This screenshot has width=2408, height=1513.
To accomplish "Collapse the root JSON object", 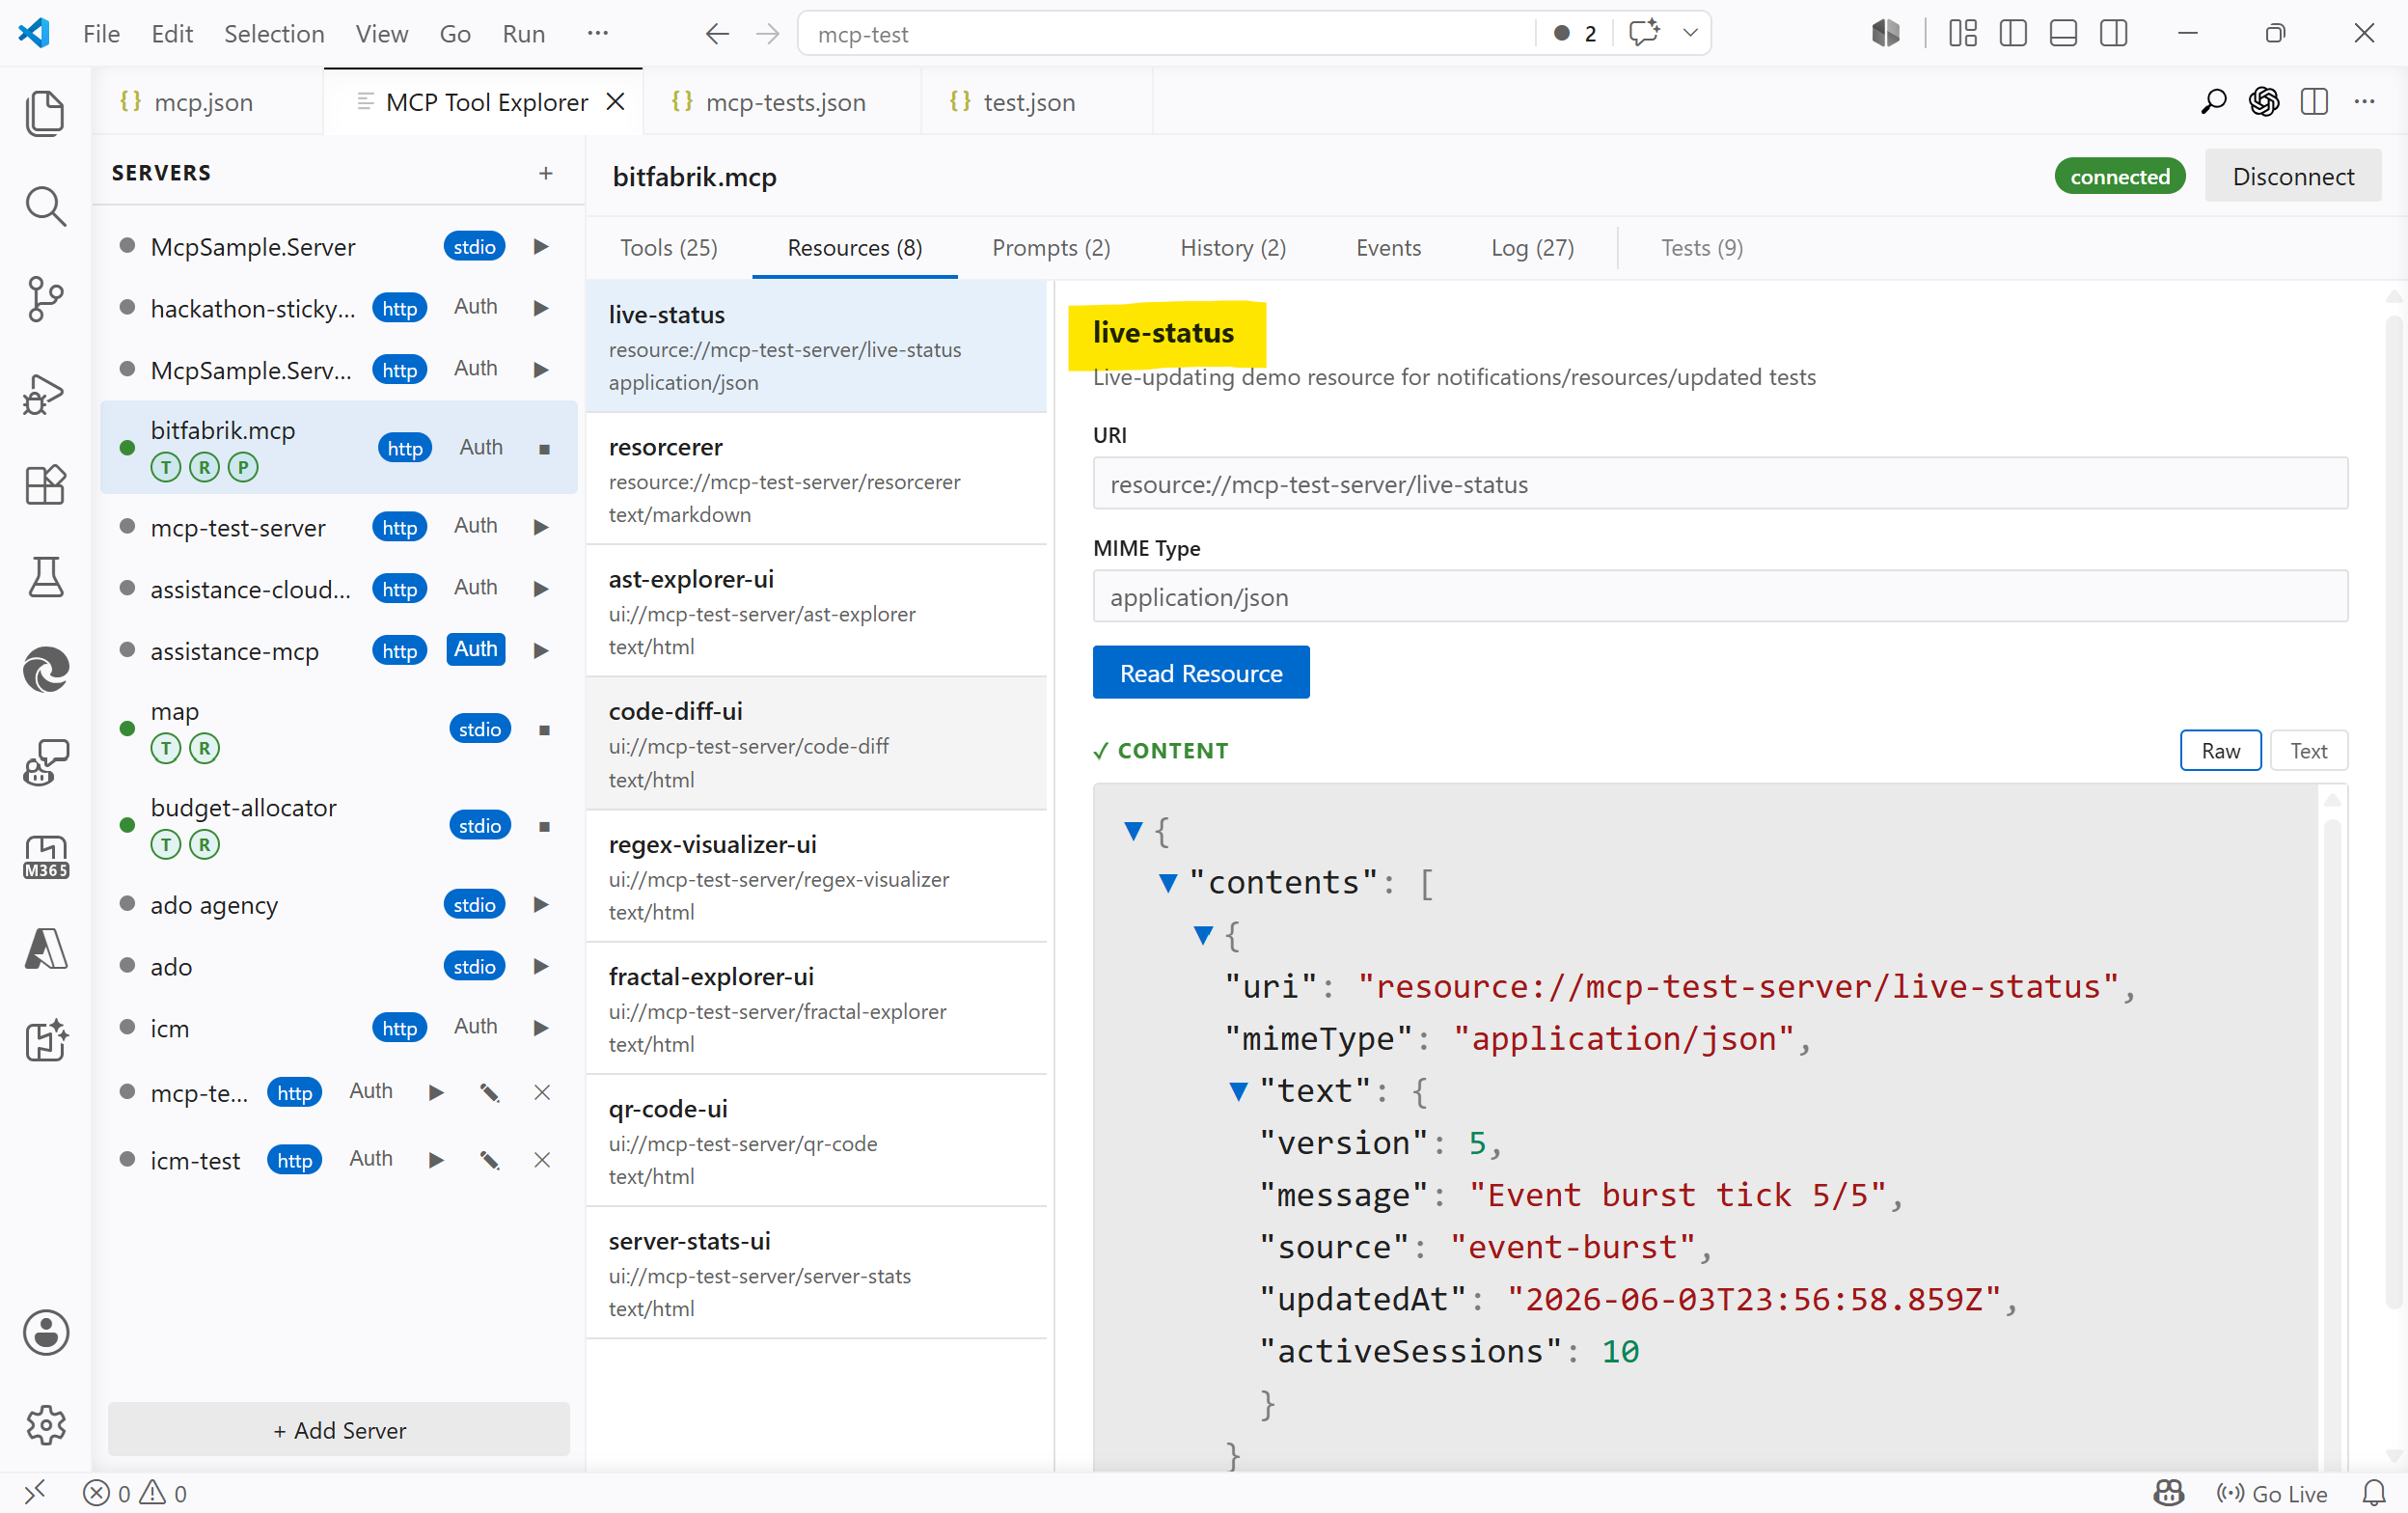I will coord(1133,831).
